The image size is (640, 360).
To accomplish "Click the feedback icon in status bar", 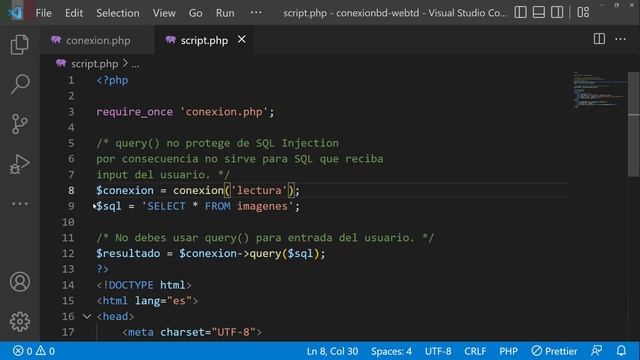I will (596, 351).
